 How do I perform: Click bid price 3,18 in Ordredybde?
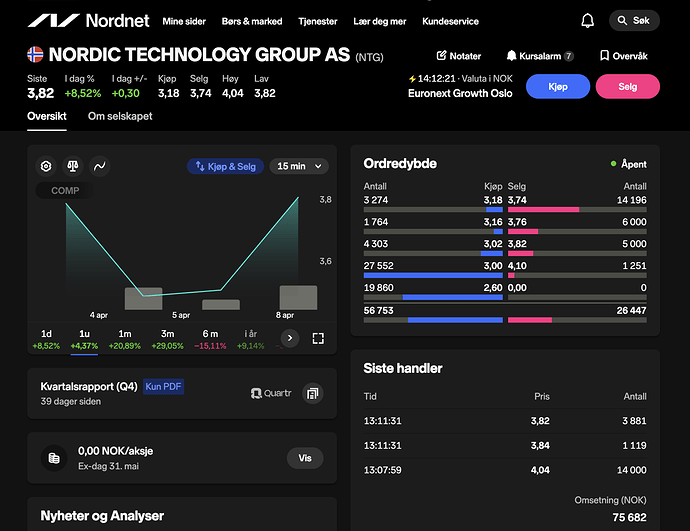coord(493,200)
